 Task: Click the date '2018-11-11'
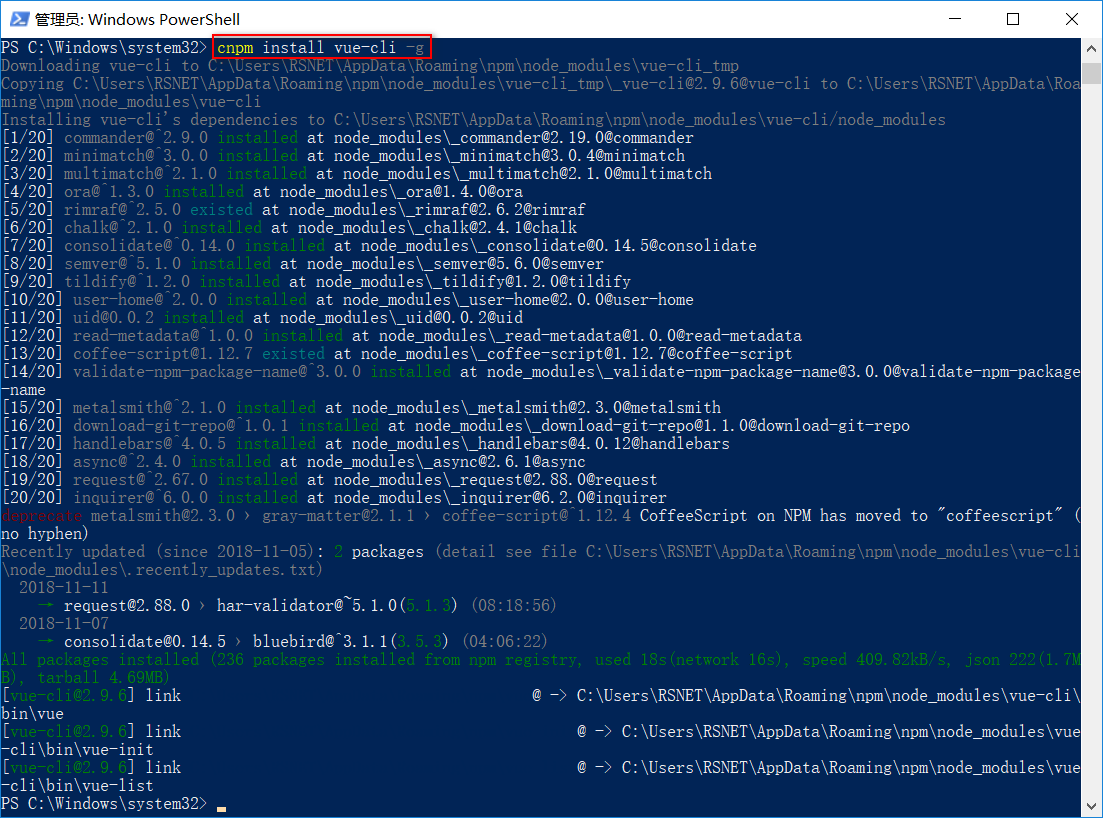64,587
